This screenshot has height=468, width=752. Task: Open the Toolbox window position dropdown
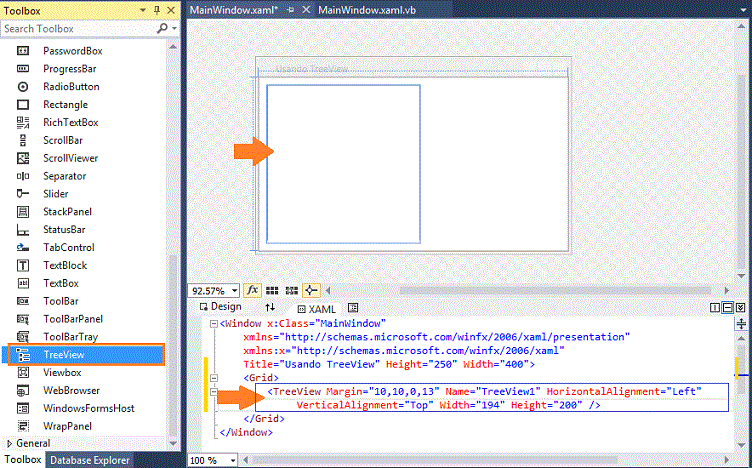(x=142, y=10)
